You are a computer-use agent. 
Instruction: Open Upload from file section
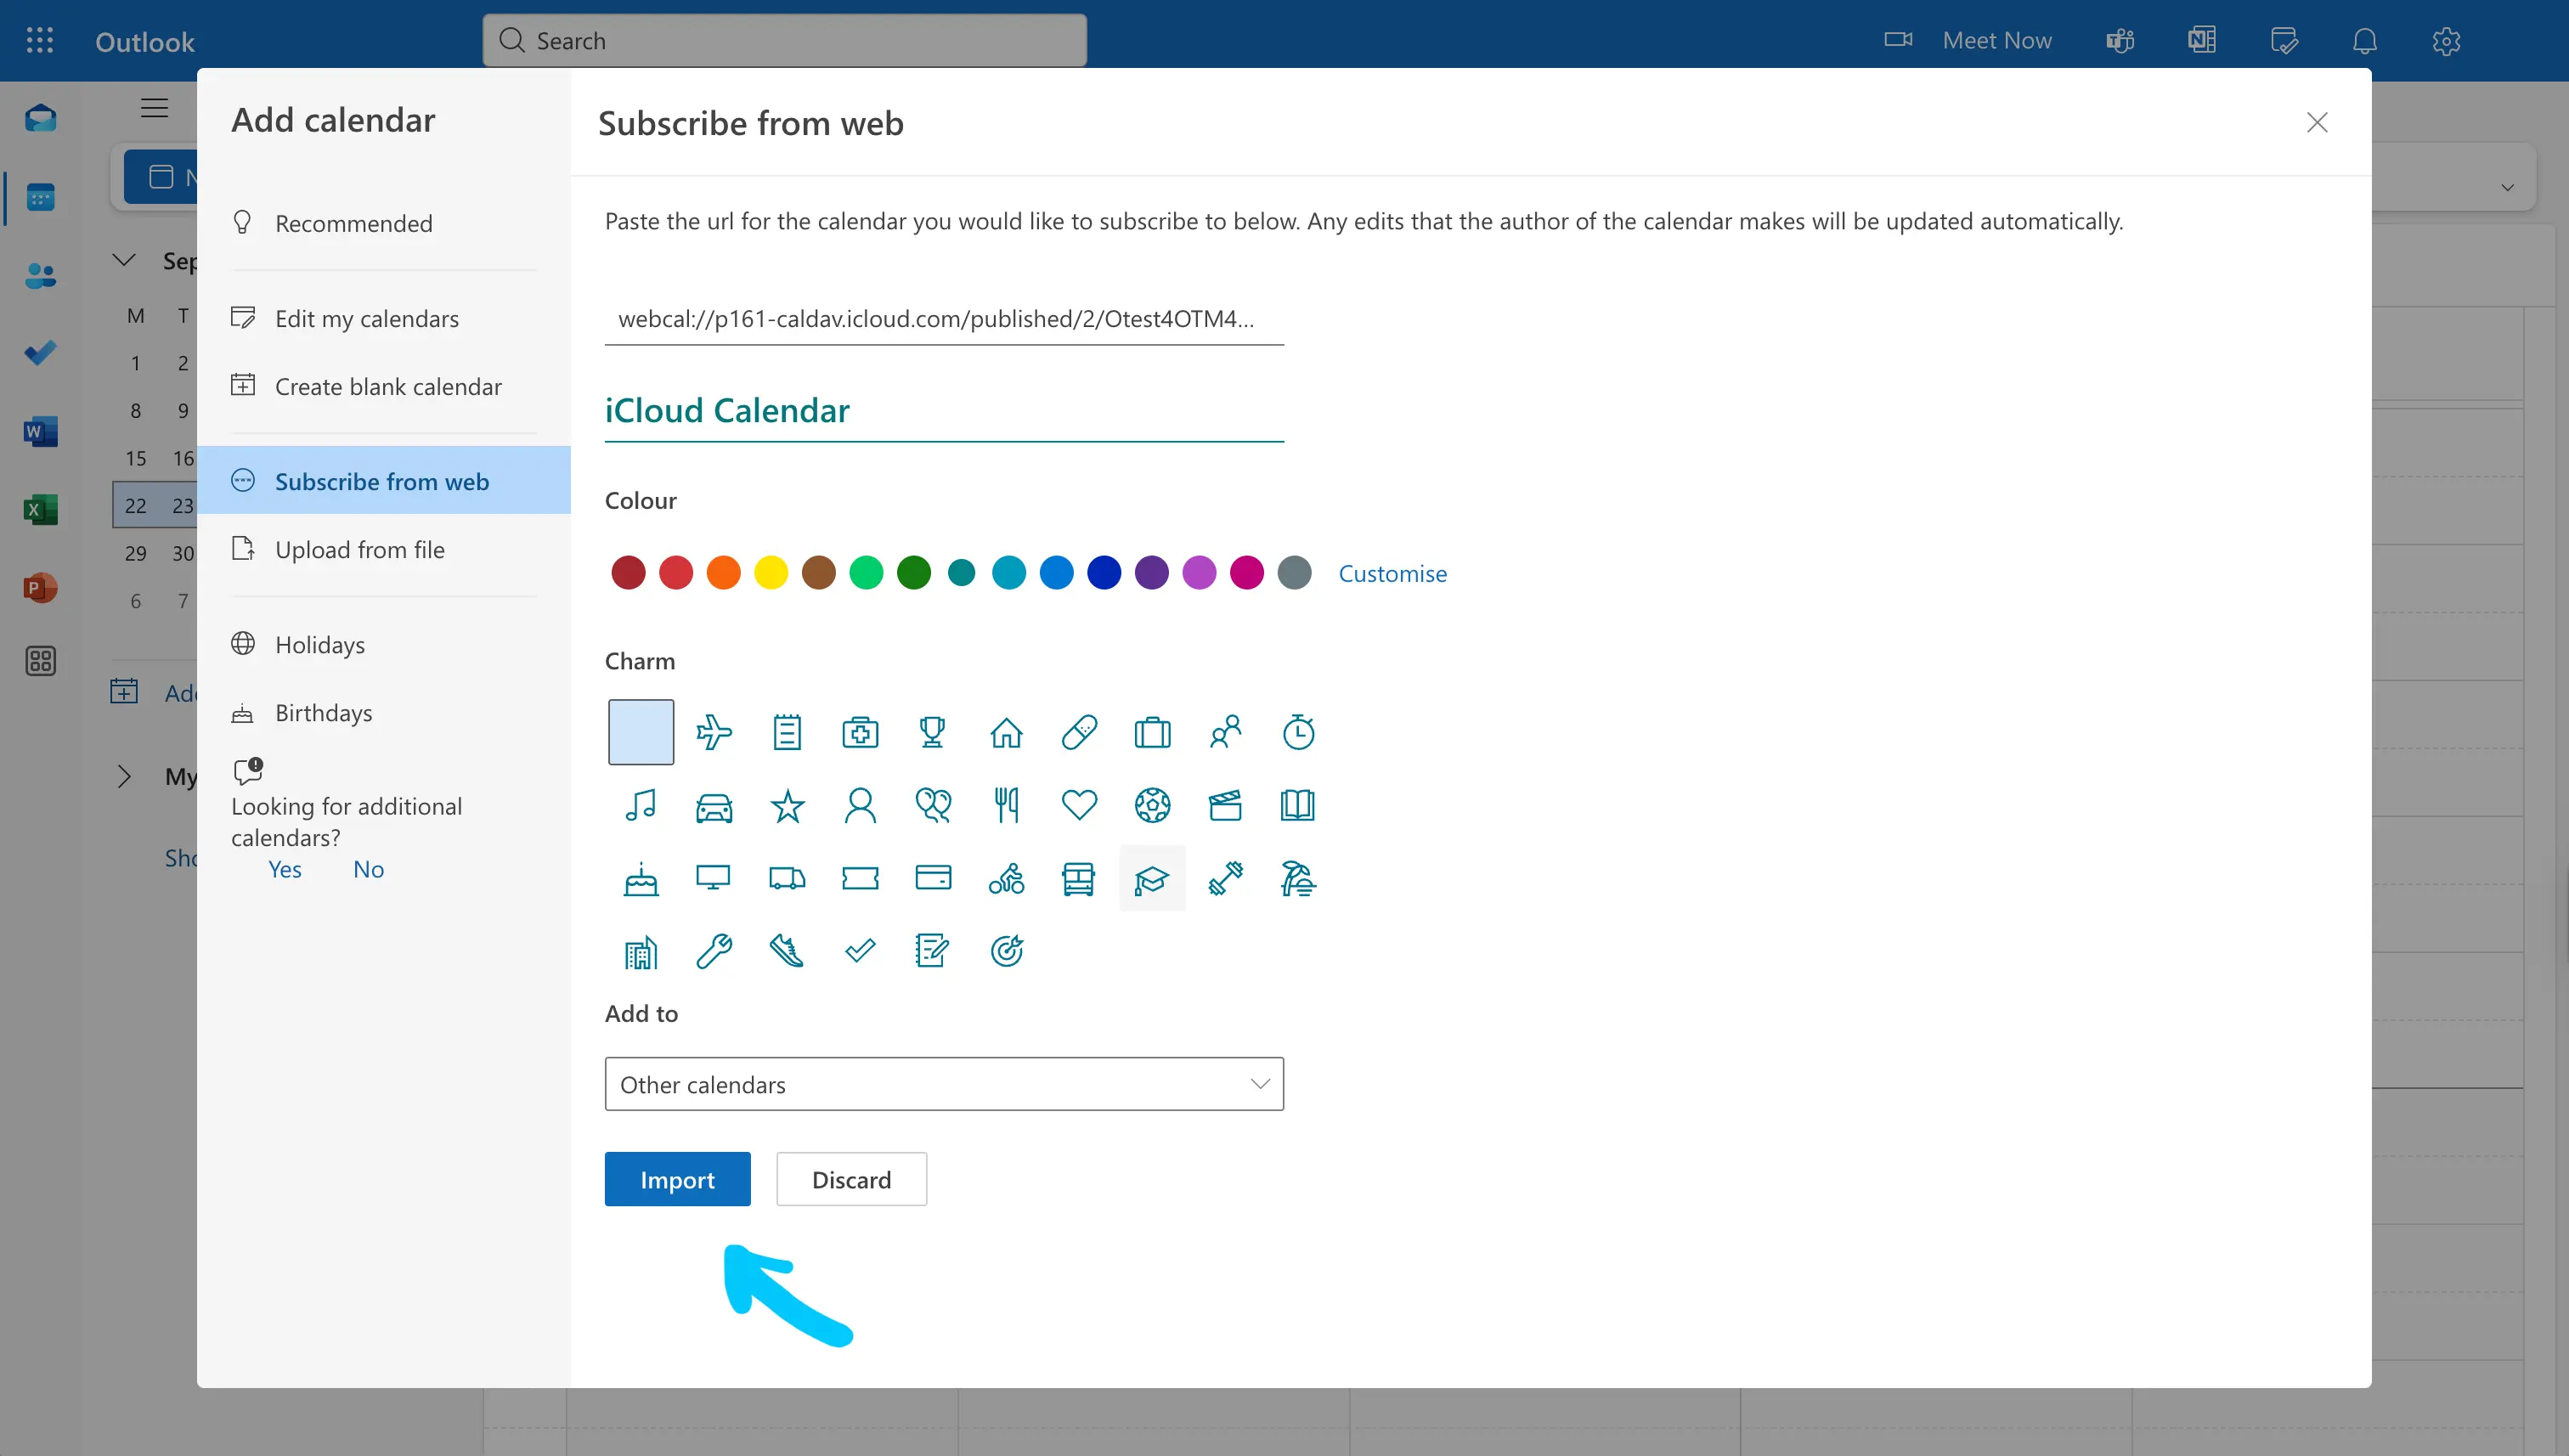359,549
